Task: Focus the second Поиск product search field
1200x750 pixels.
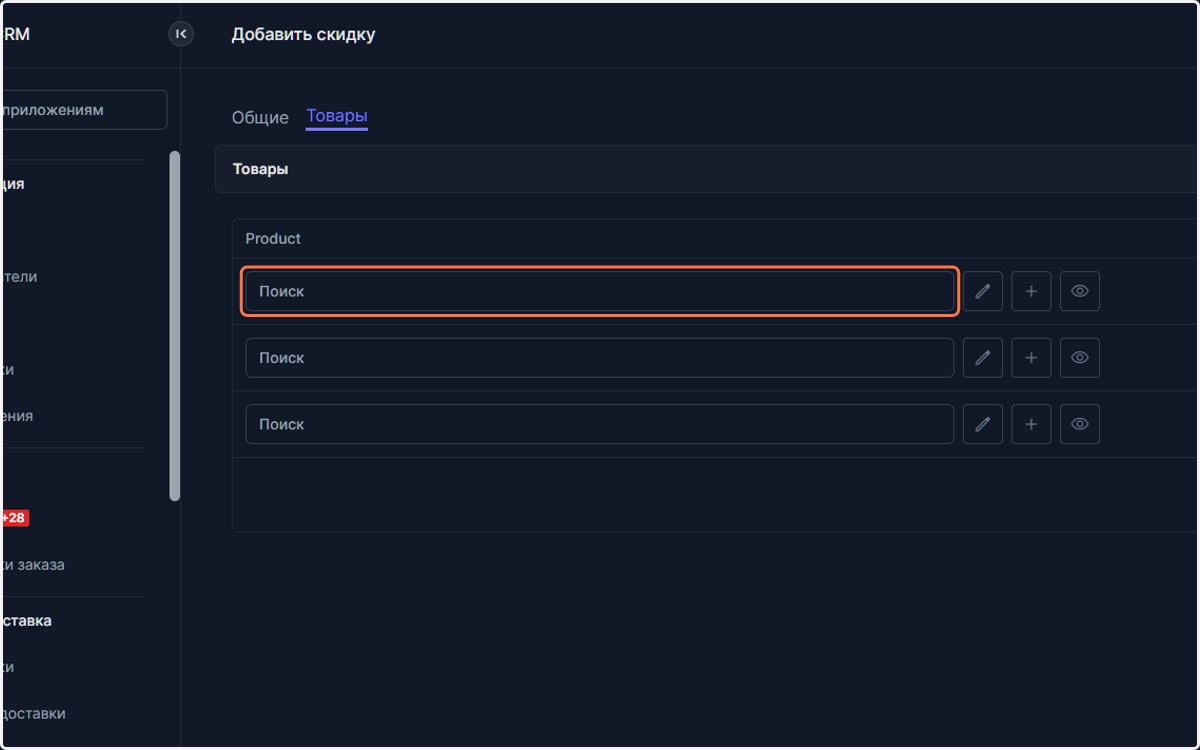Action: 600,357
